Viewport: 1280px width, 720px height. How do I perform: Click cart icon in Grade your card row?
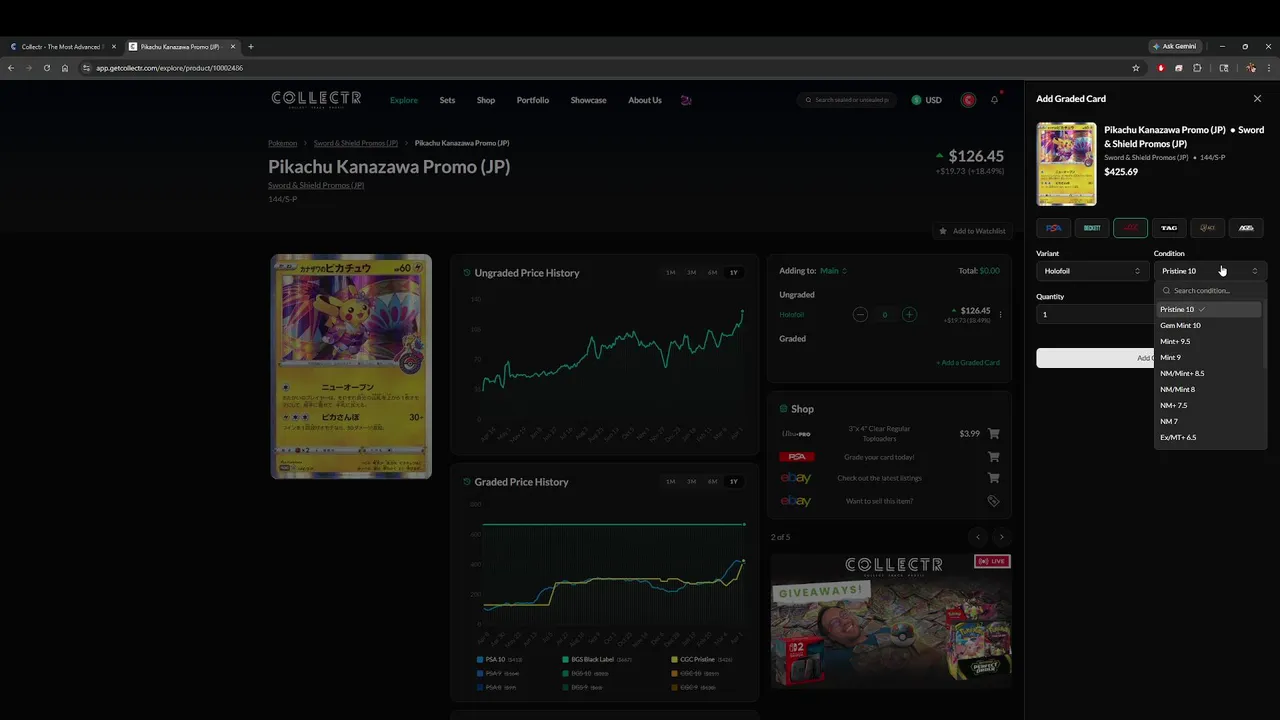[993, 457]
